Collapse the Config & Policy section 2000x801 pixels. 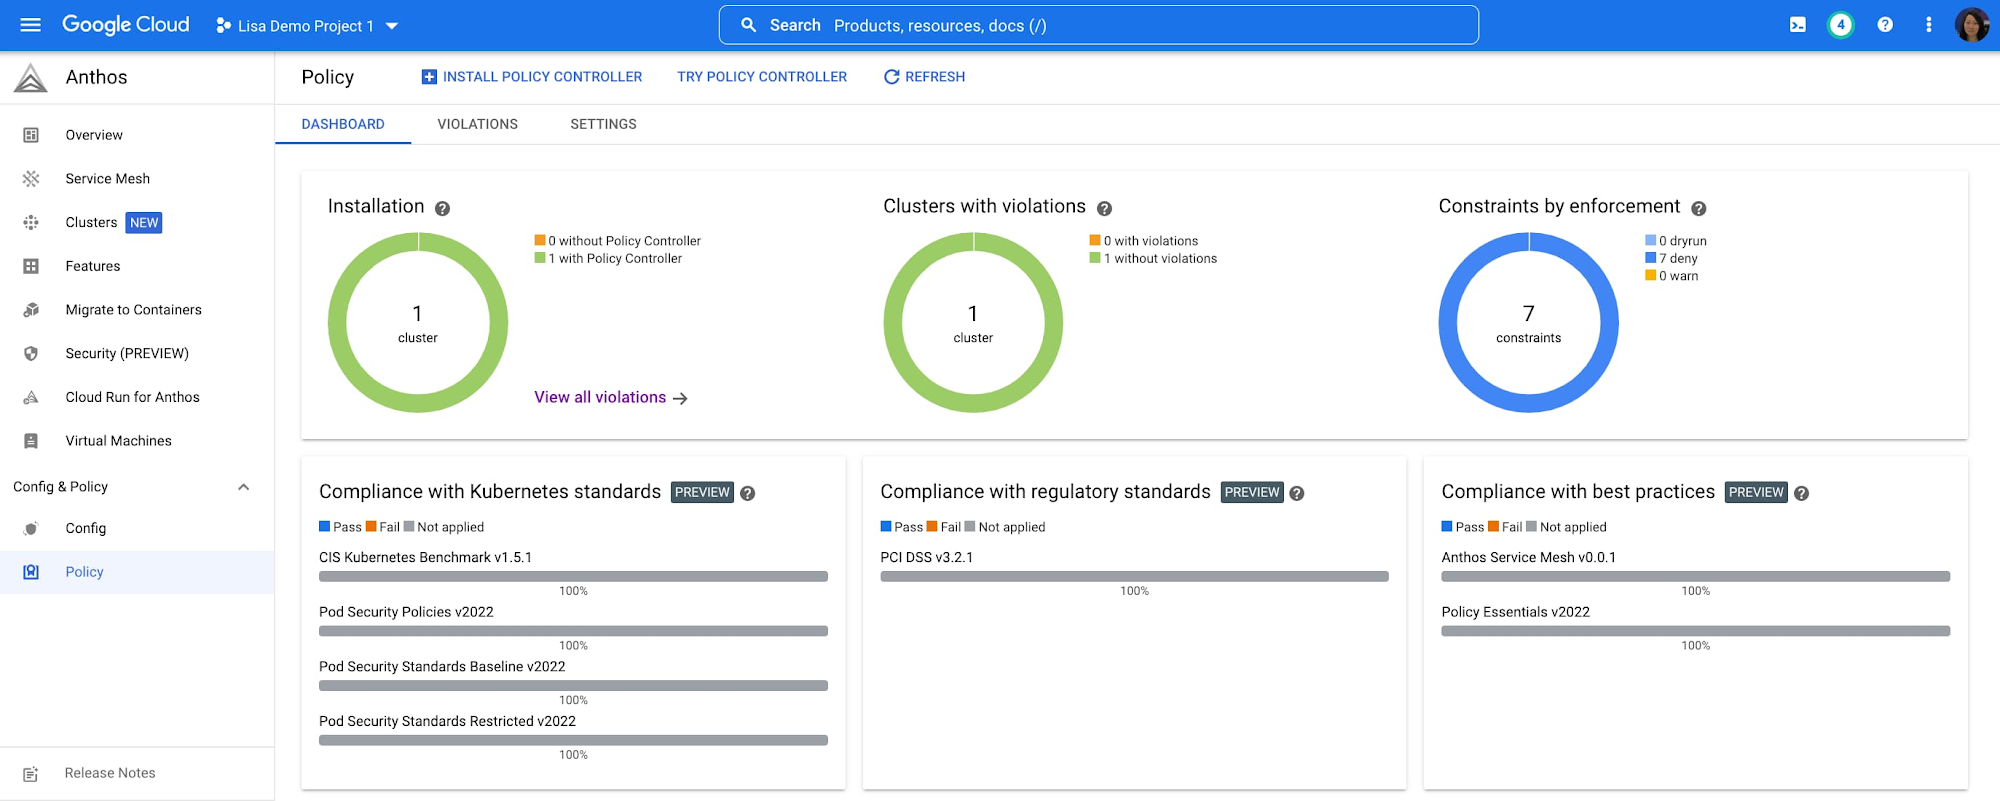[x=243, y=487]
